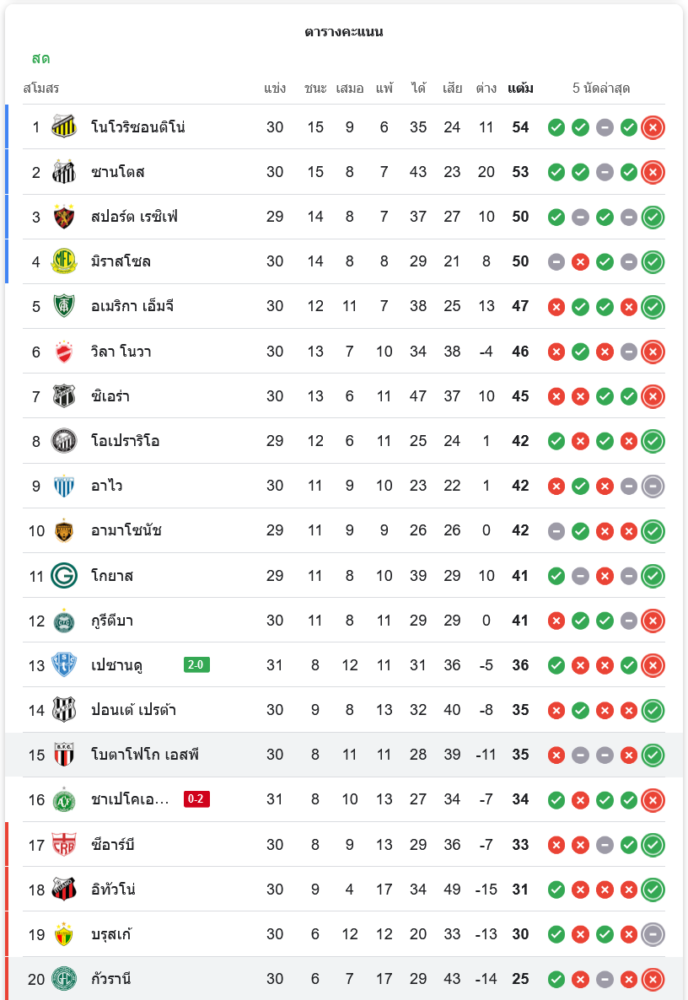688x1000 pixels.
Task: Open the สด (live) tab
Action: click(41, 58)
